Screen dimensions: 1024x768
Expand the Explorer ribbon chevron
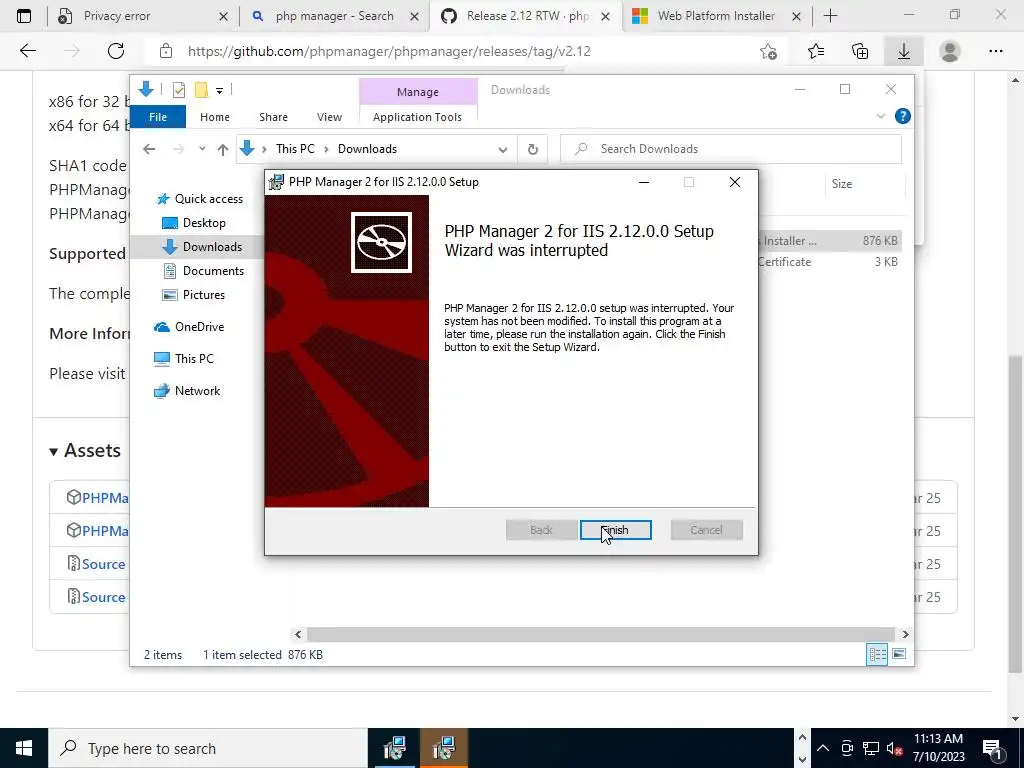[x=880, y=116]
